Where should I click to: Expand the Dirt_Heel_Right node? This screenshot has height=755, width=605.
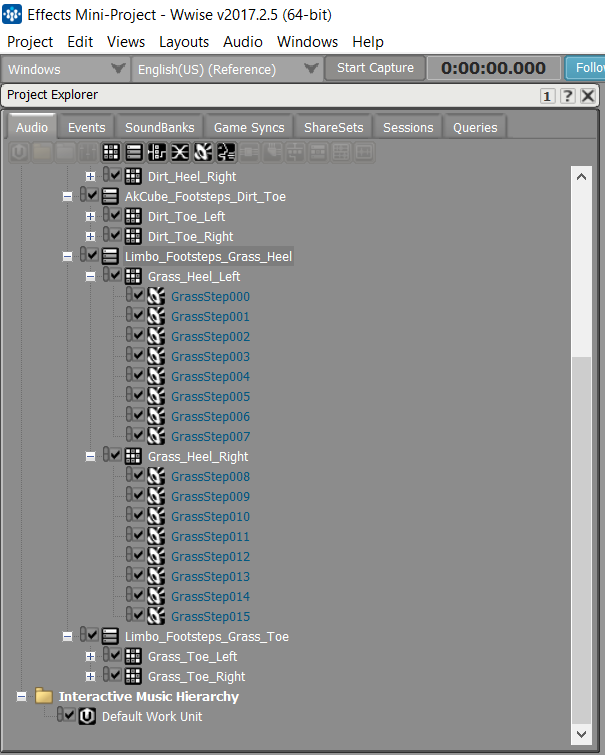point(90,176)
